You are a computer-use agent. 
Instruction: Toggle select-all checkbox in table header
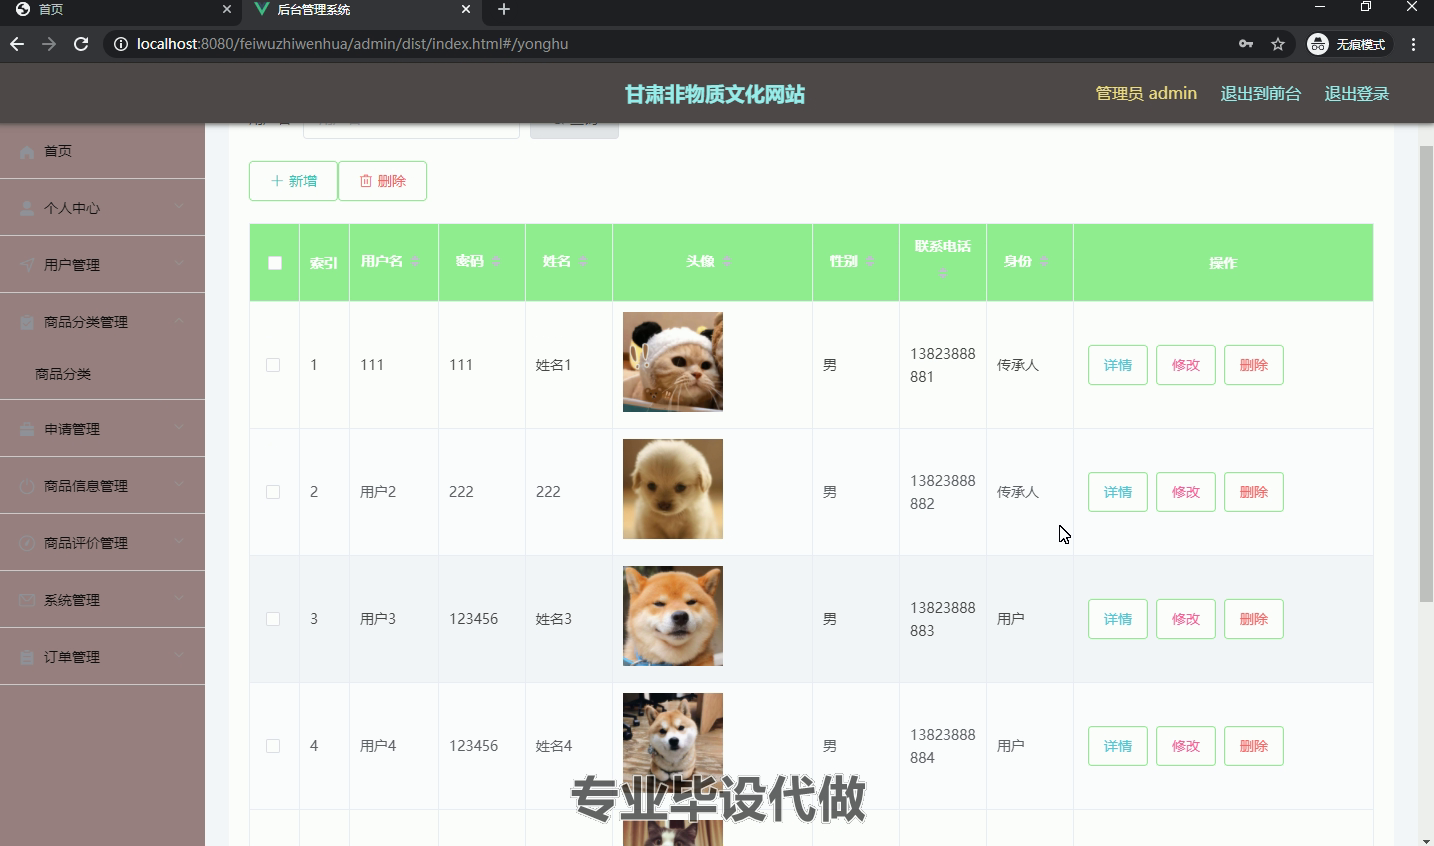[x=275, y=263]
